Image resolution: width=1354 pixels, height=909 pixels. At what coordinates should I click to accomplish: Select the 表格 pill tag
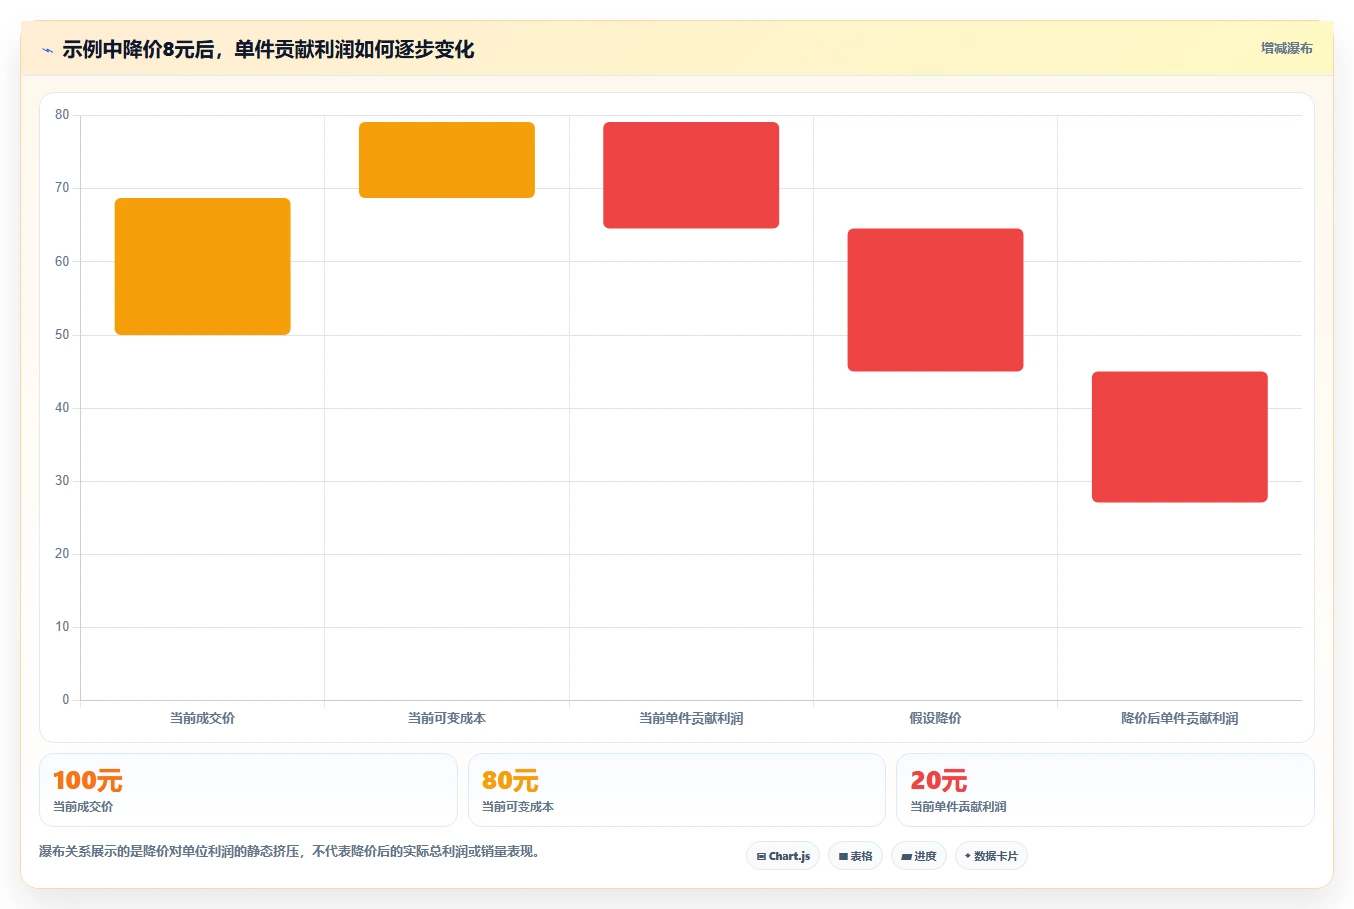point(855,856)
